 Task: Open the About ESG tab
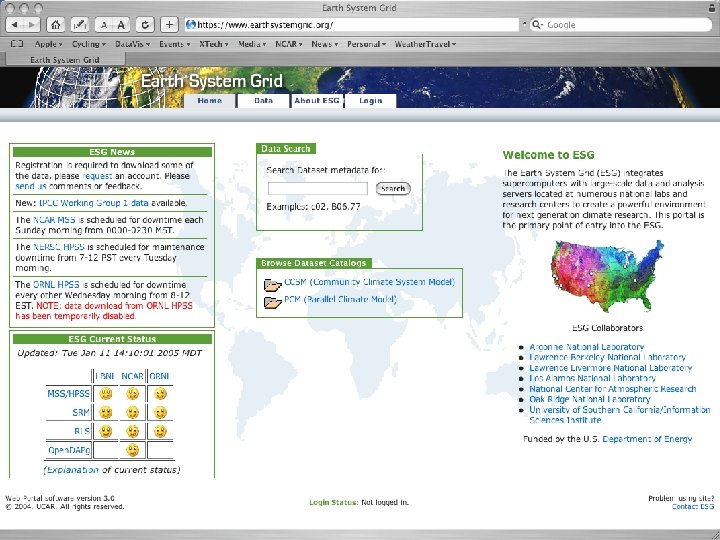(x=317, y=101)
